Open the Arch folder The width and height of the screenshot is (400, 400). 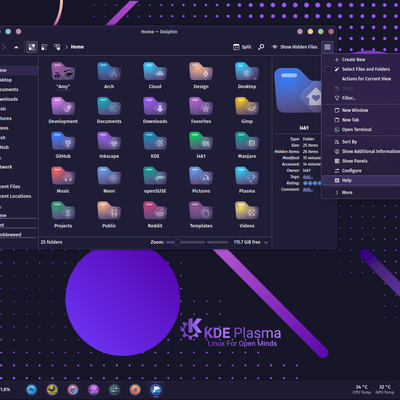[x=109, y=76]
